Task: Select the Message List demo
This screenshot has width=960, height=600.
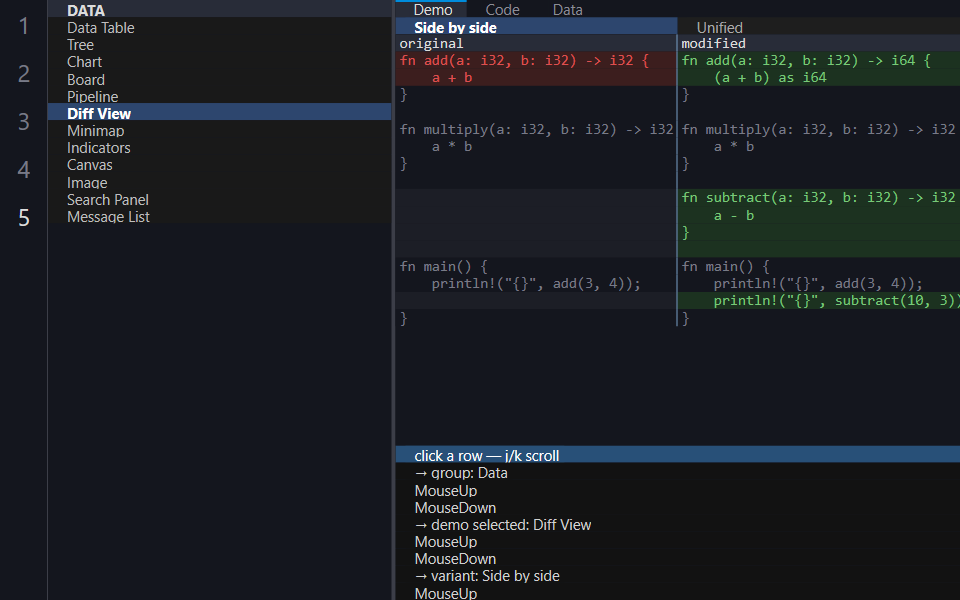Action: click(219, 217)
